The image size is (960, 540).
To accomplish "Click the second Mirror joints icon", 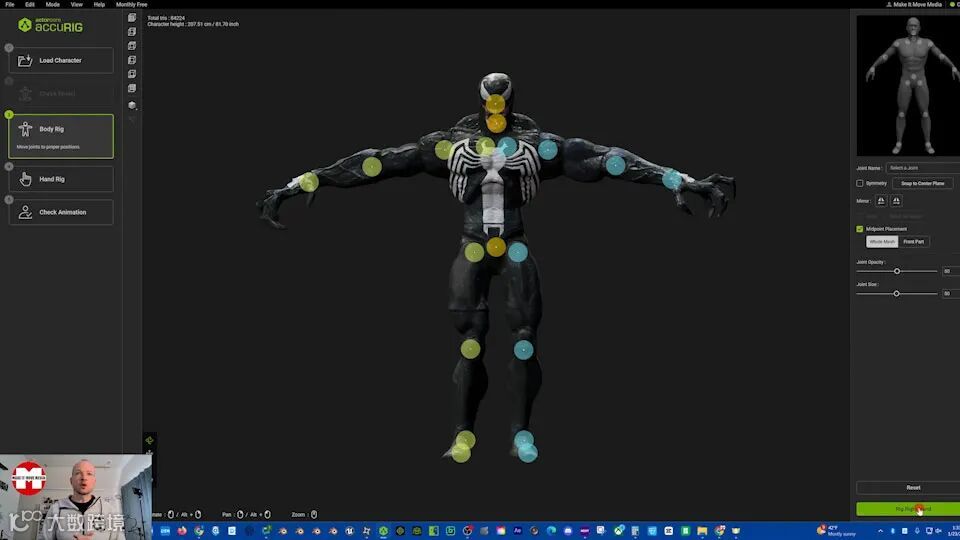I will [896, 201].
